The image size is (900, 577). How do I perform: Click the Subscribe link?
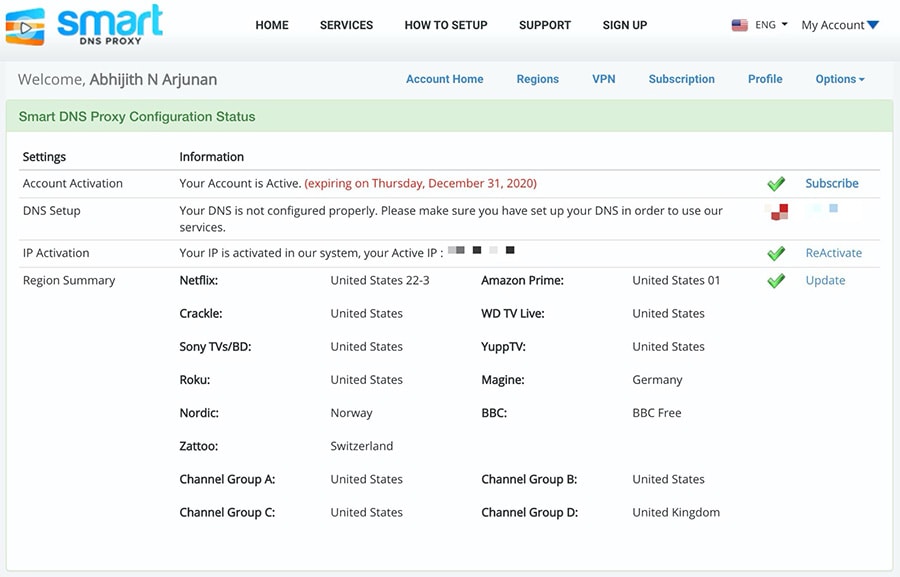point(832,184)
